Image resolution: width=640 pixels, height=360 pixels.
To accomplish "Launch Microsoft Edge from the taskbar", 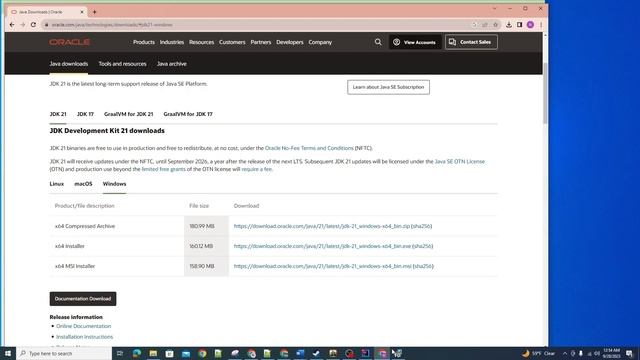I will click(136, 353).
